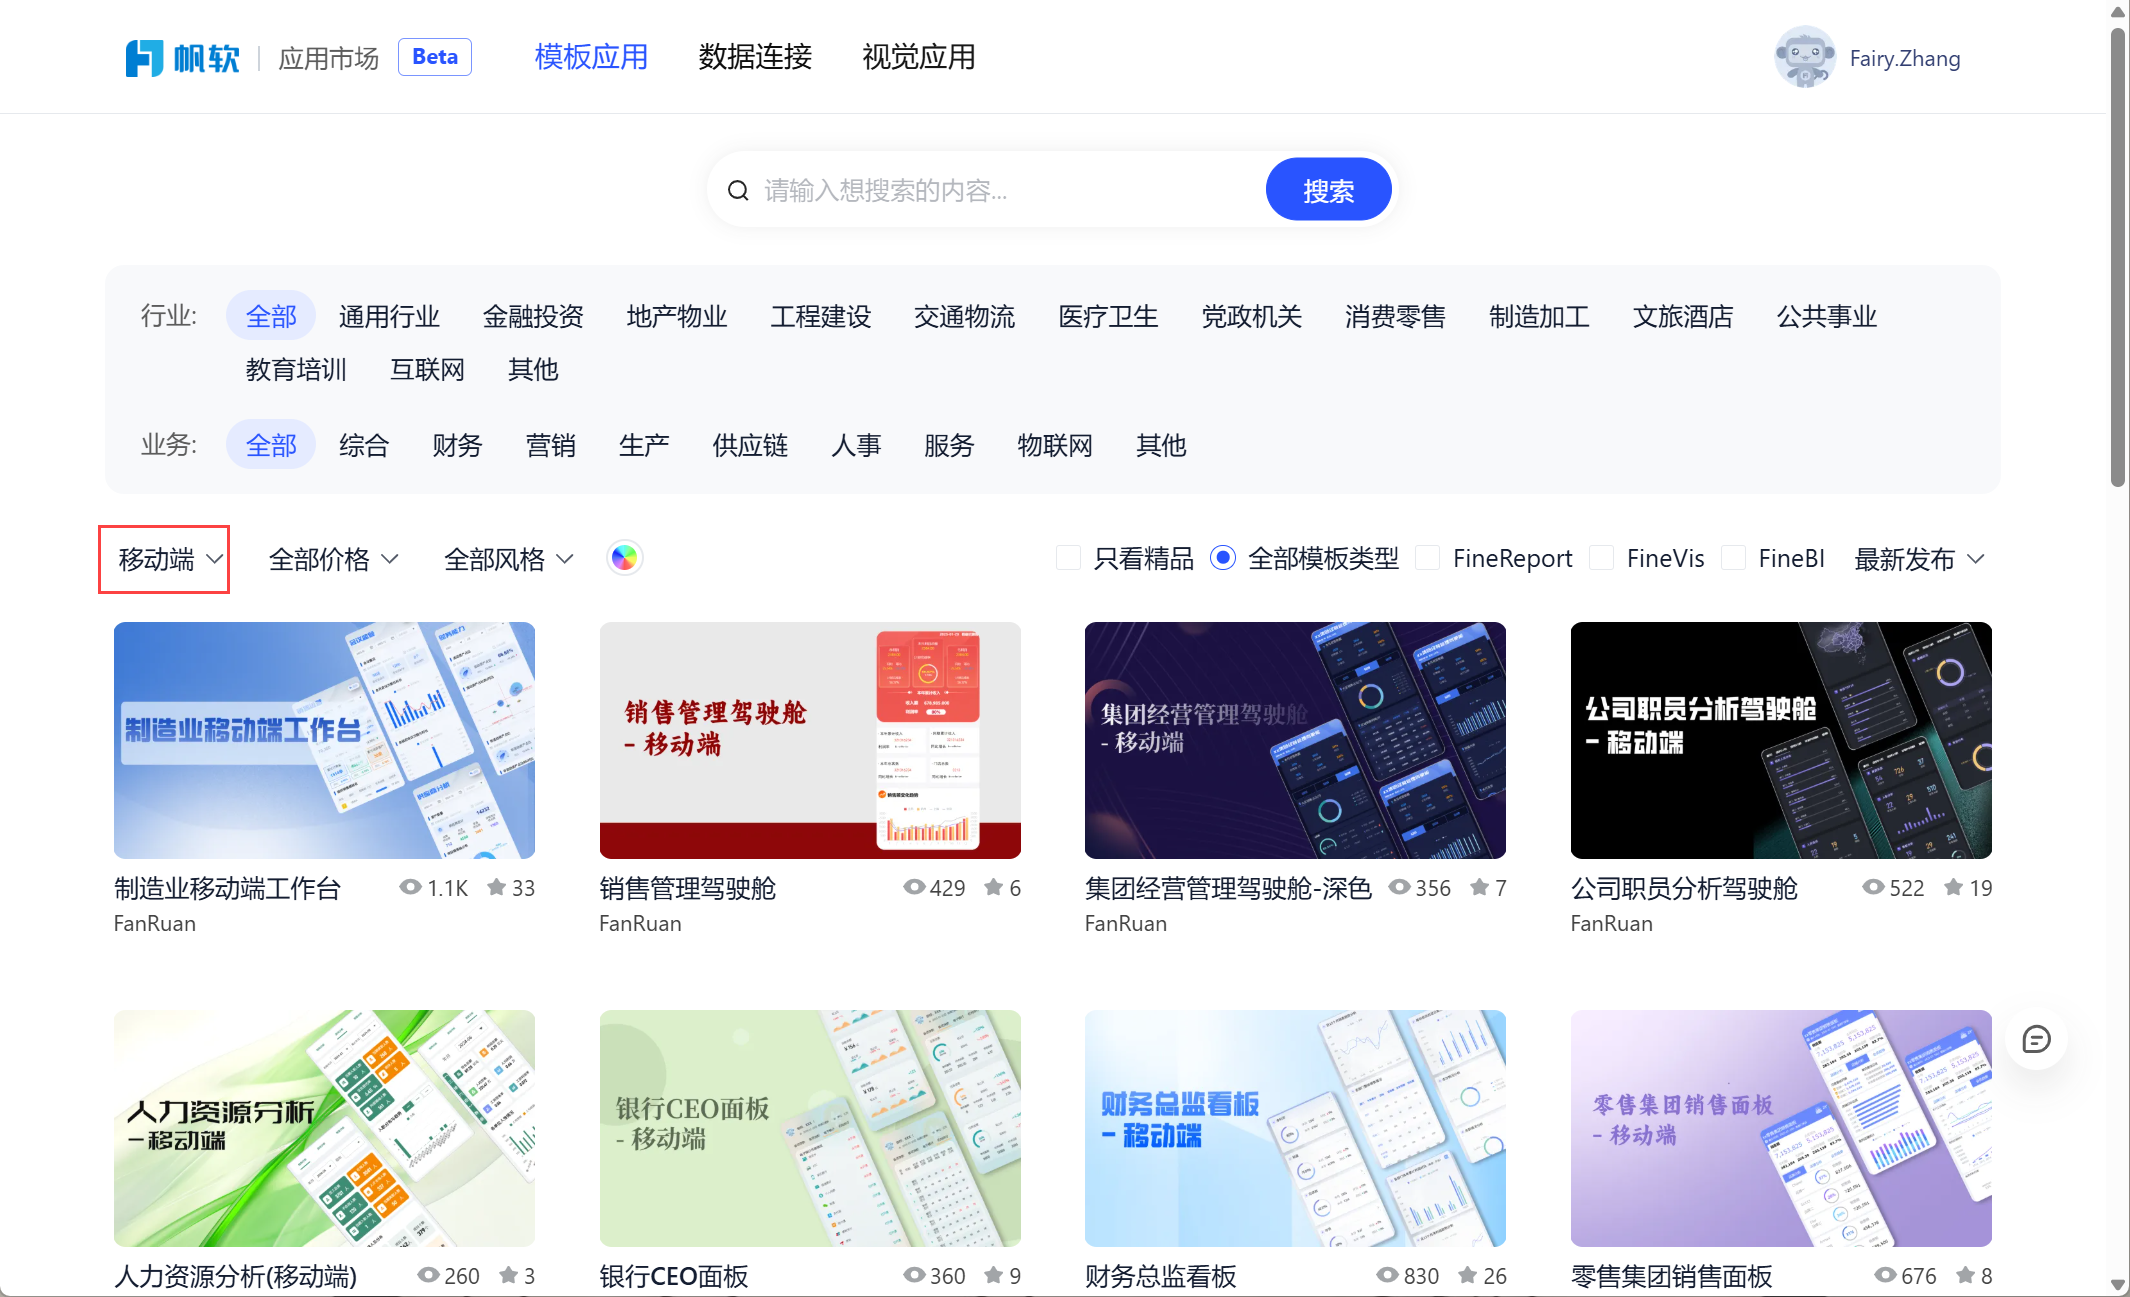This screenshot has width=2130, height=1297.
Task: Filter by 人事 business
Action: point(856,444)
